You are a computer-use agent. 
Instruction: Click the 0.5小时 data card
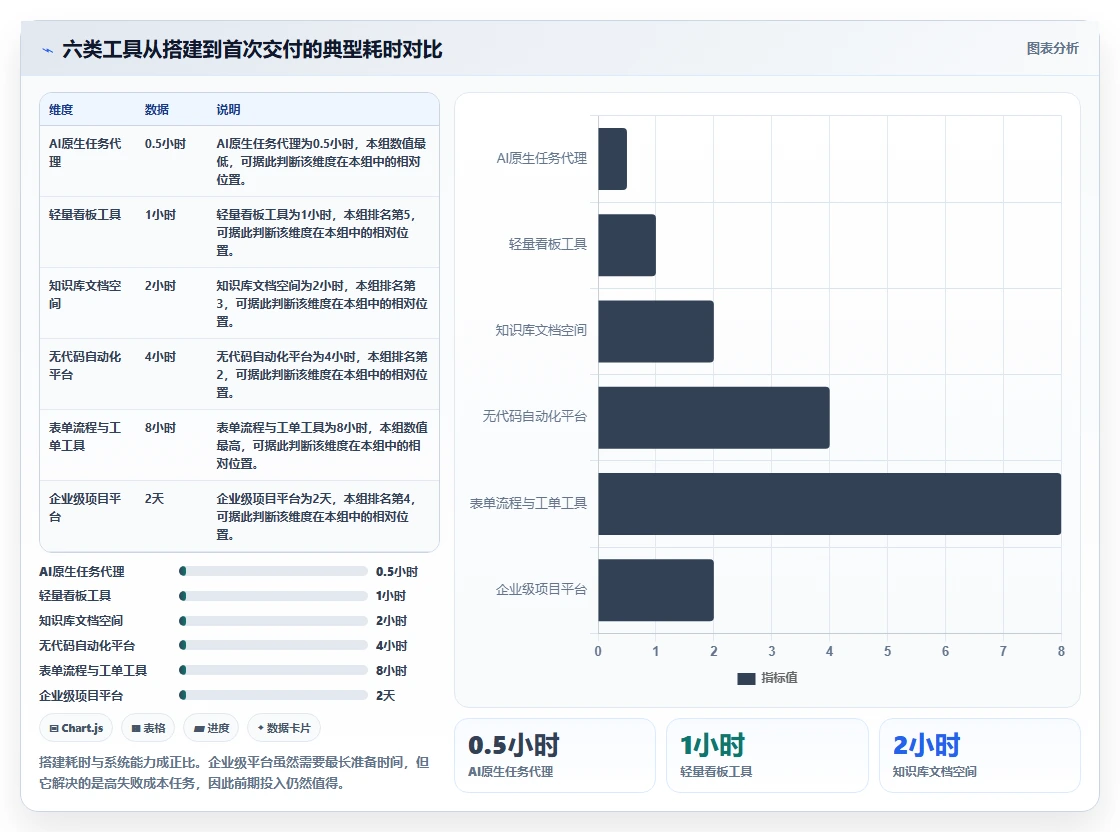(554, 756)
